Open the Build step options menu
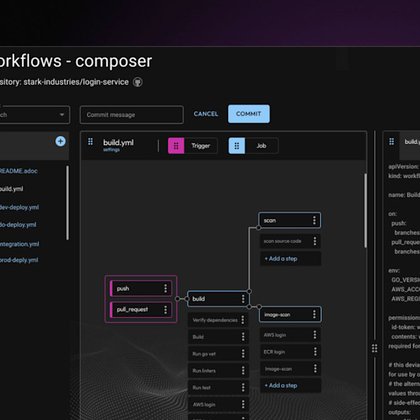 point(243,337)
